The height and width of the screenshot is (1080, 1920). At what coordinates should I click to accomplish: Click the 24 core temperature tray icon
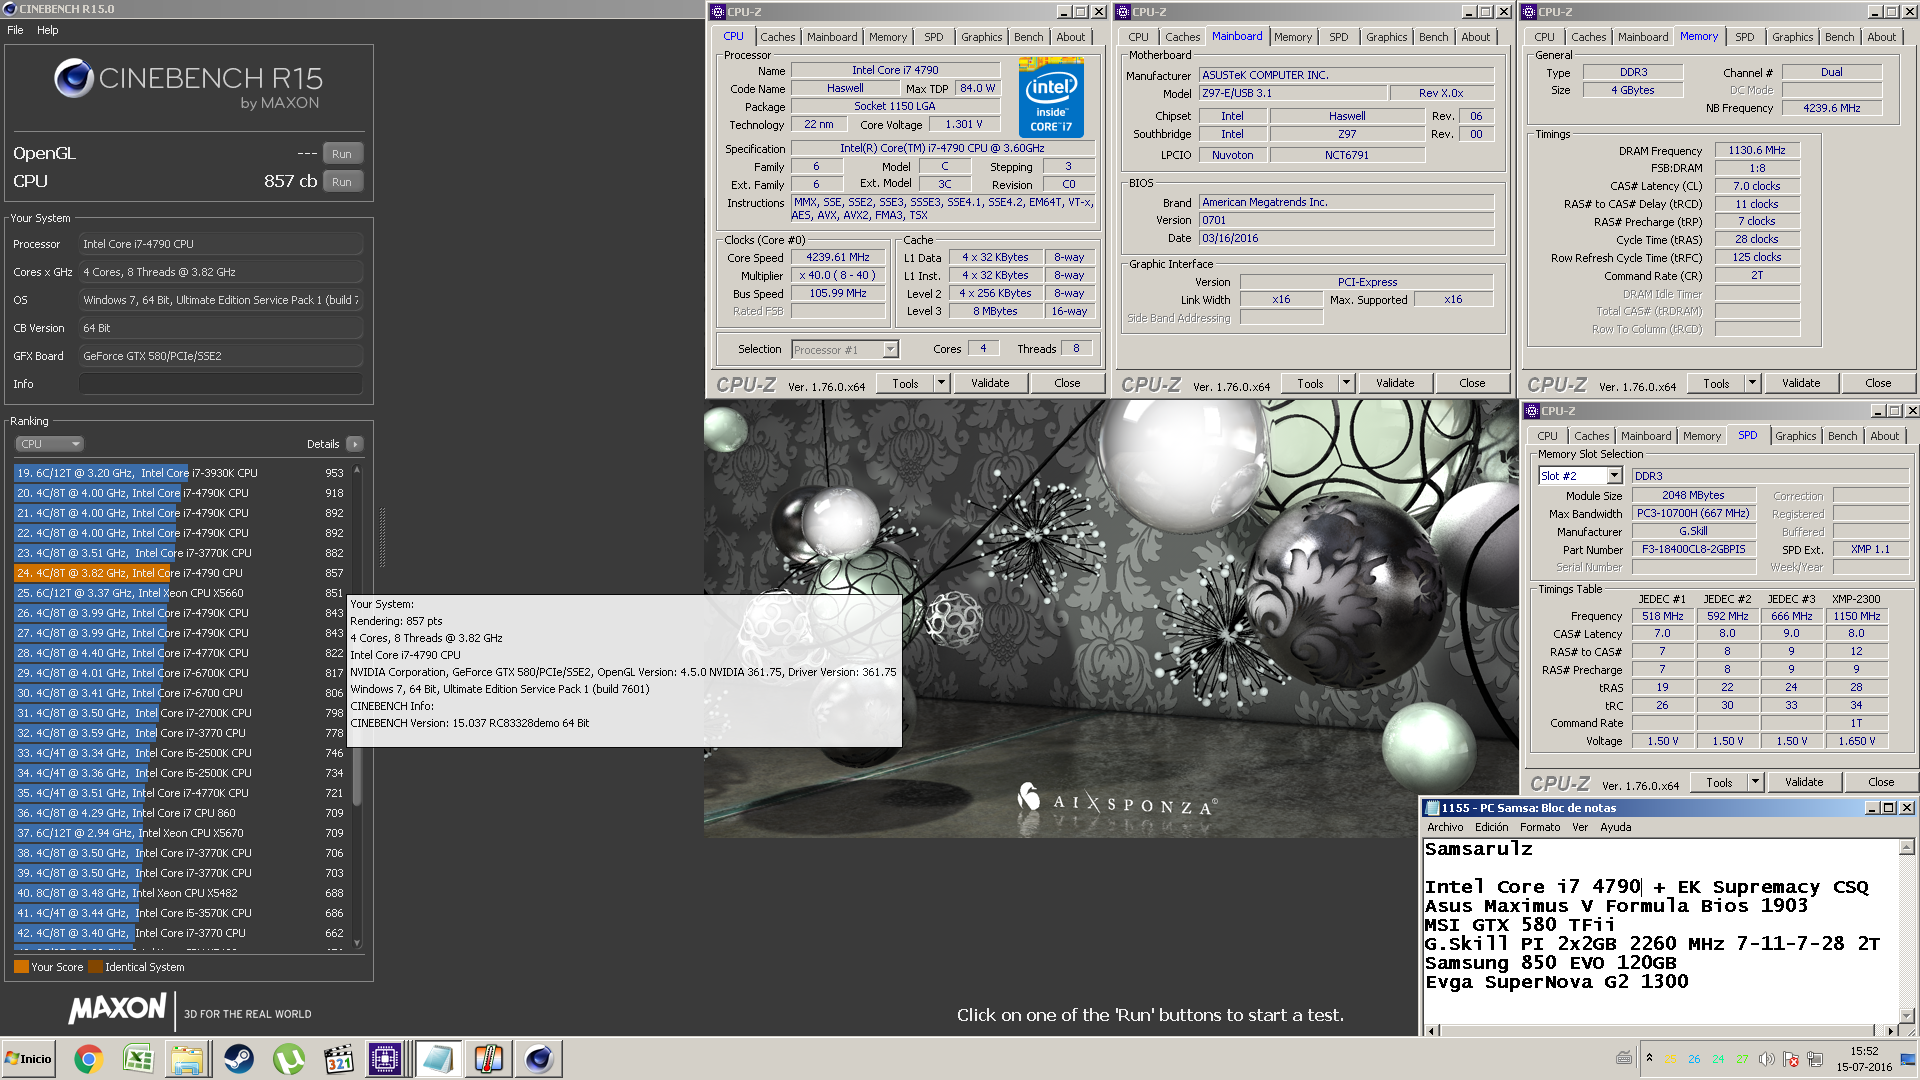tap(1718, 1060)
